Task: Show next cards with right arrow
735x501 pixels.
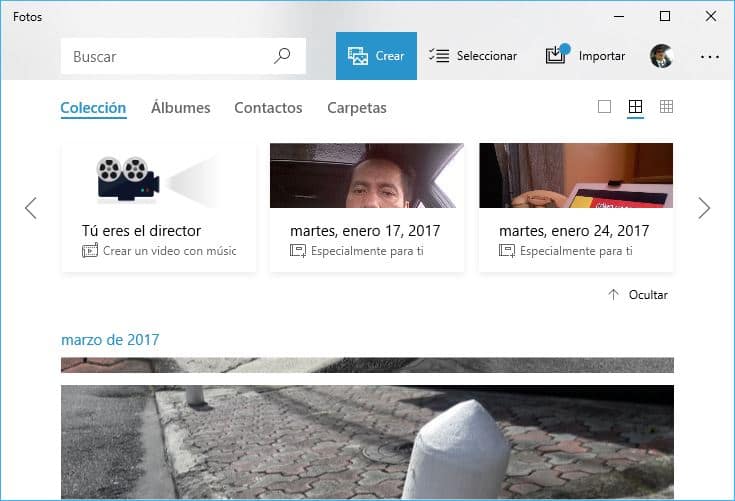Action: 704,208
